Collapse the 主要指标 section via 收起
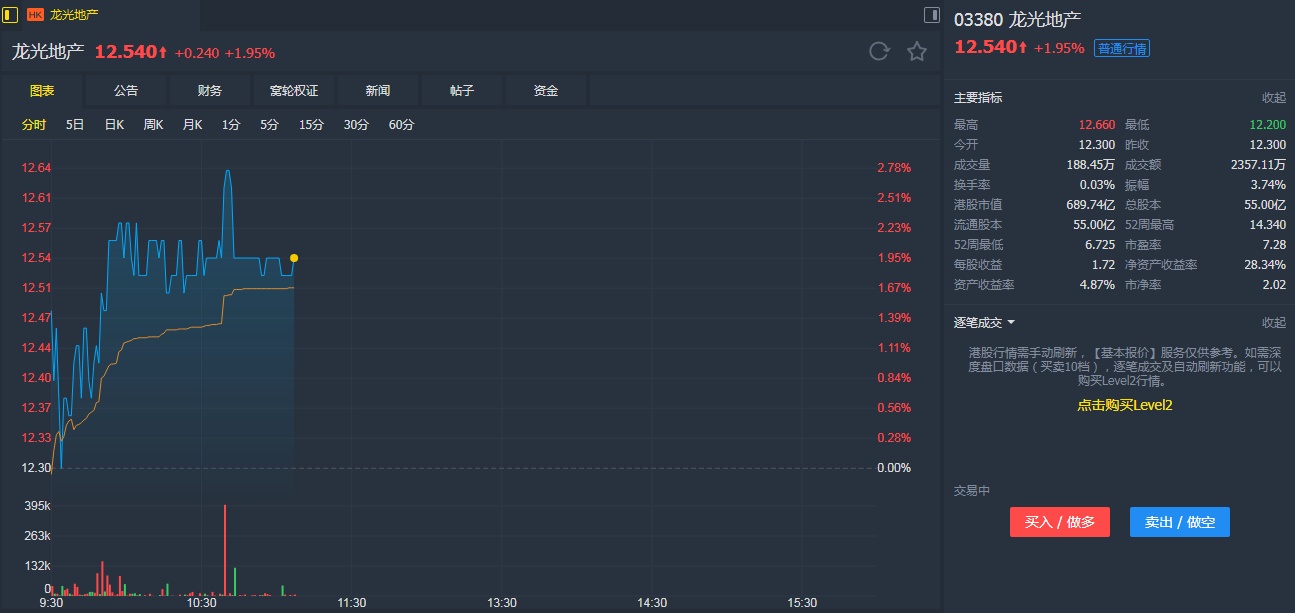 tap(1273, 98)
